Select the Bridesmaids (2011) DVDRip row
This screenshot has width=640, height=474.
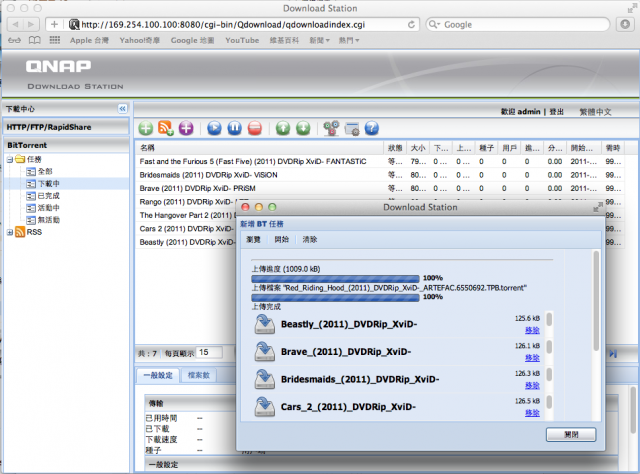pyautogui.click(x=378, y=175)
